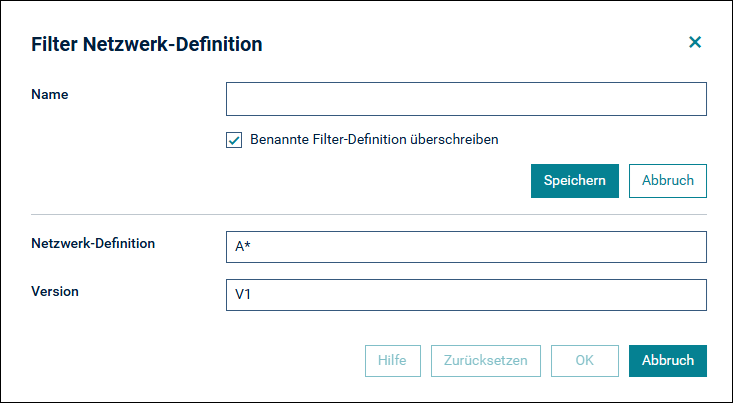Click Abbruch next to Speichern
The image size is (734, 406).
point(668,181)
